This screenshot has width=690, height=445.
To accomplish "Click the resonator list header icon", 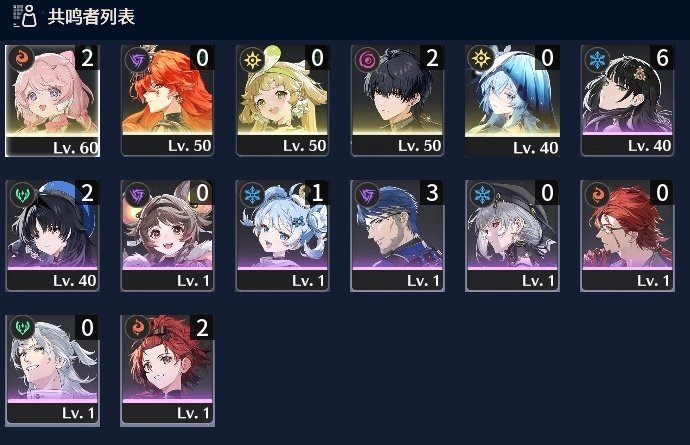I will (24, 16).
